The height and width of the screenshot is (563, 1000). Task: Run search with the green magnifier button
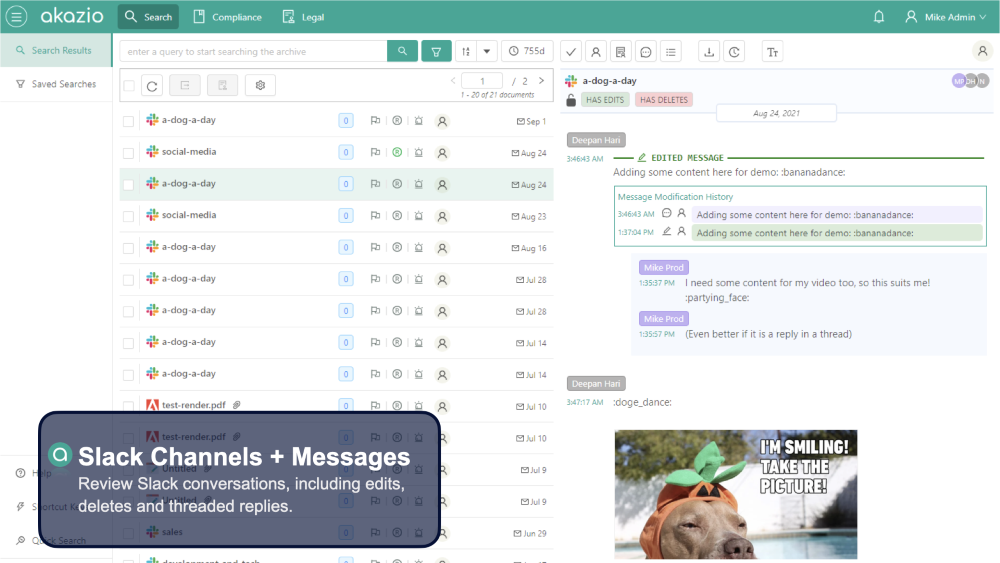402,51
